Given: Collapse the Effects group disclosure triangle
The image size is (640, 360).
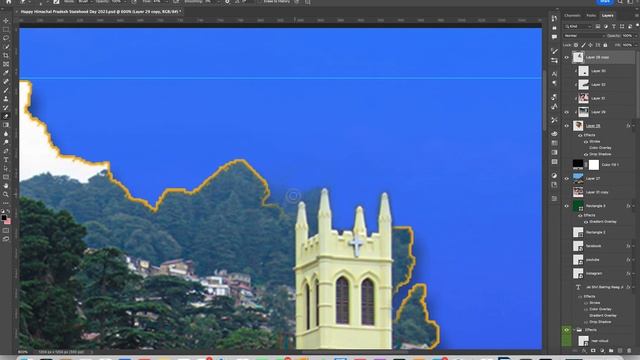Looking at the screenshot, I should click(574, 330).
